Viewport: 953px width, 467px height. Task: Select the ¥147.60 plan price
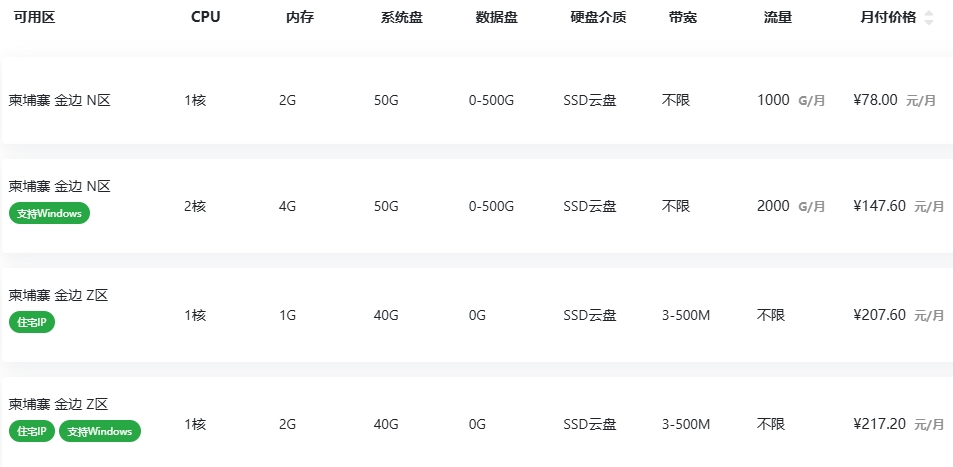(x=879, y=206)
